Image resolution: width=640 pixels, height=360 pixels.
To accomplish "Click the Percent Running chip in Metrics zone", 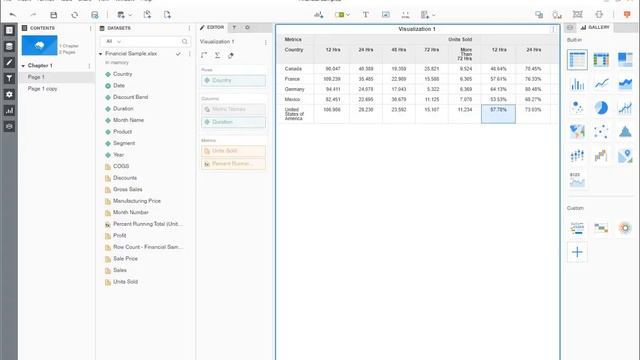I will pos(233,164).
